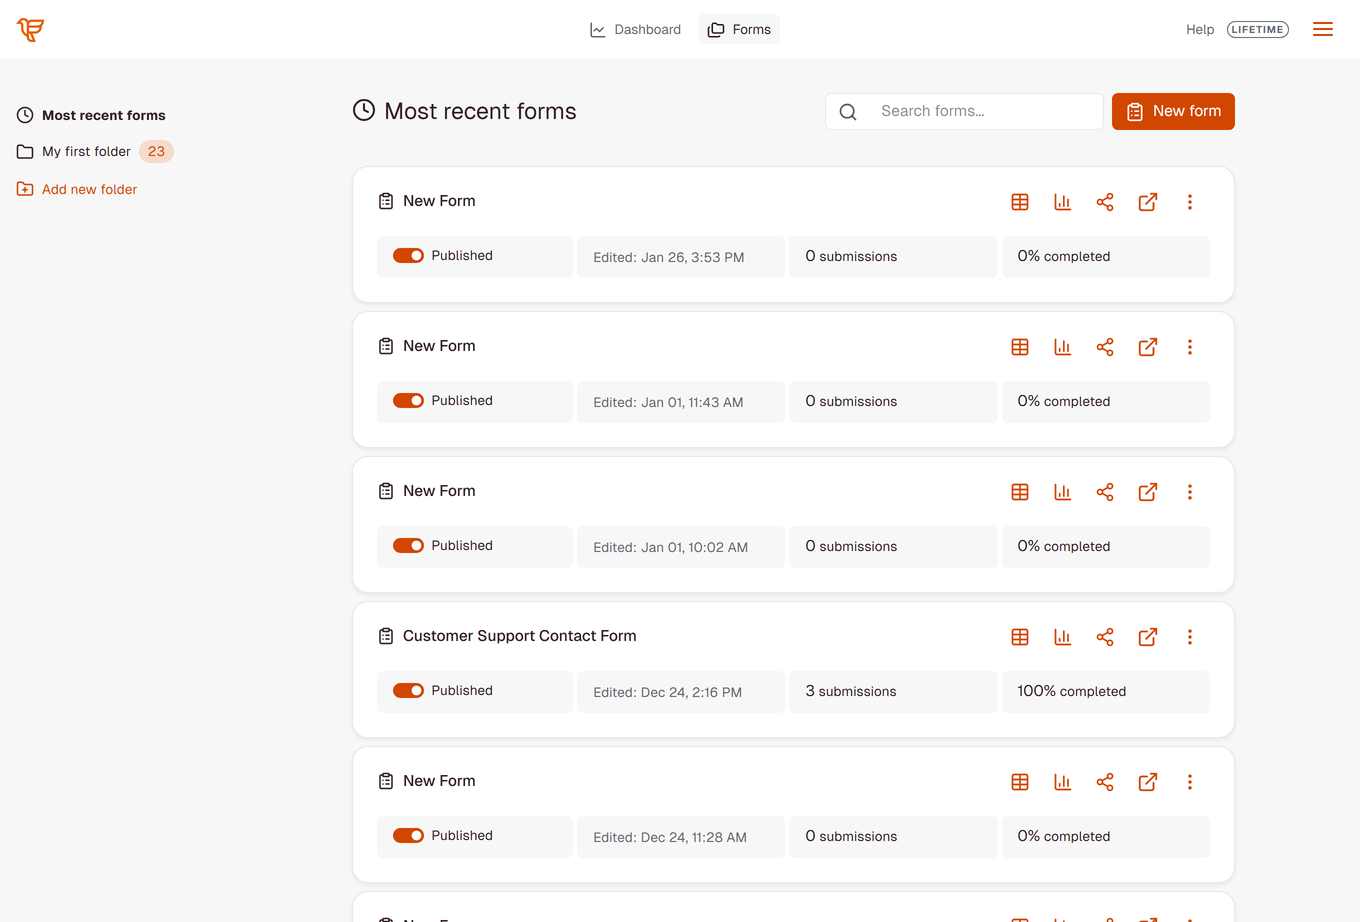Share the Customer Support Contact Form

[1105, 637]
